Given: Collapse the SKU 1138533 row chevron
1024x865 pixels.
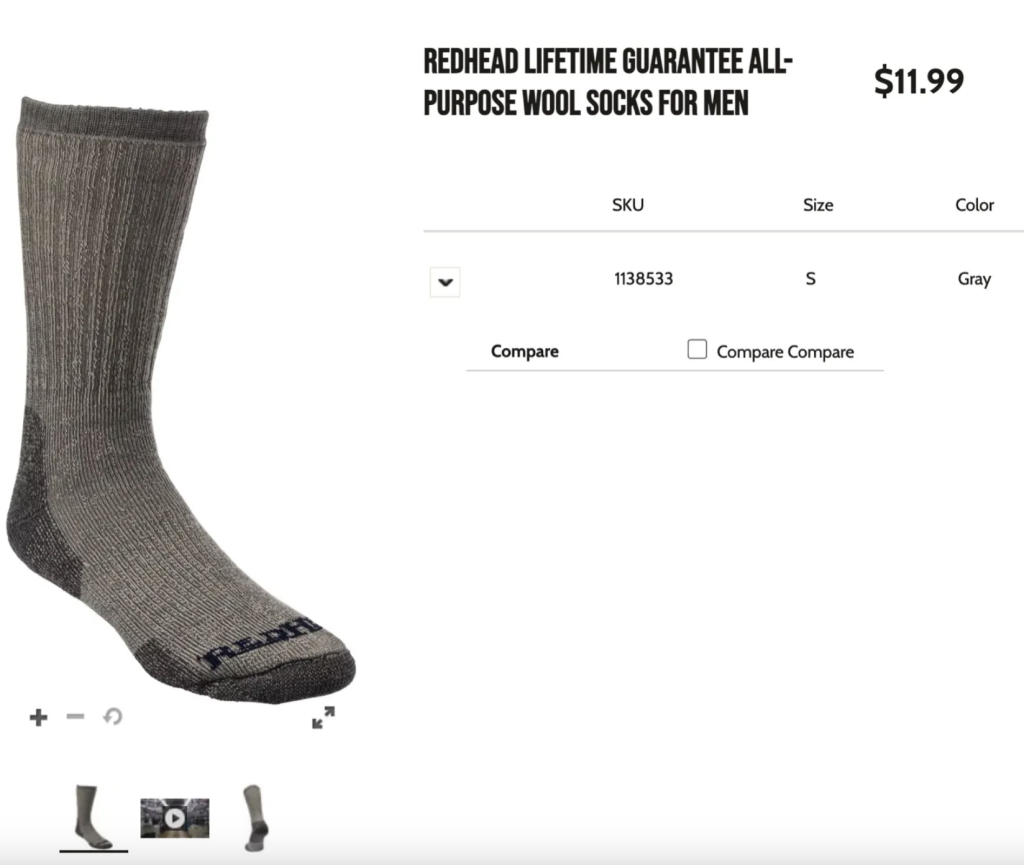Looking at the screenshot, I should [x=445, y=282].
